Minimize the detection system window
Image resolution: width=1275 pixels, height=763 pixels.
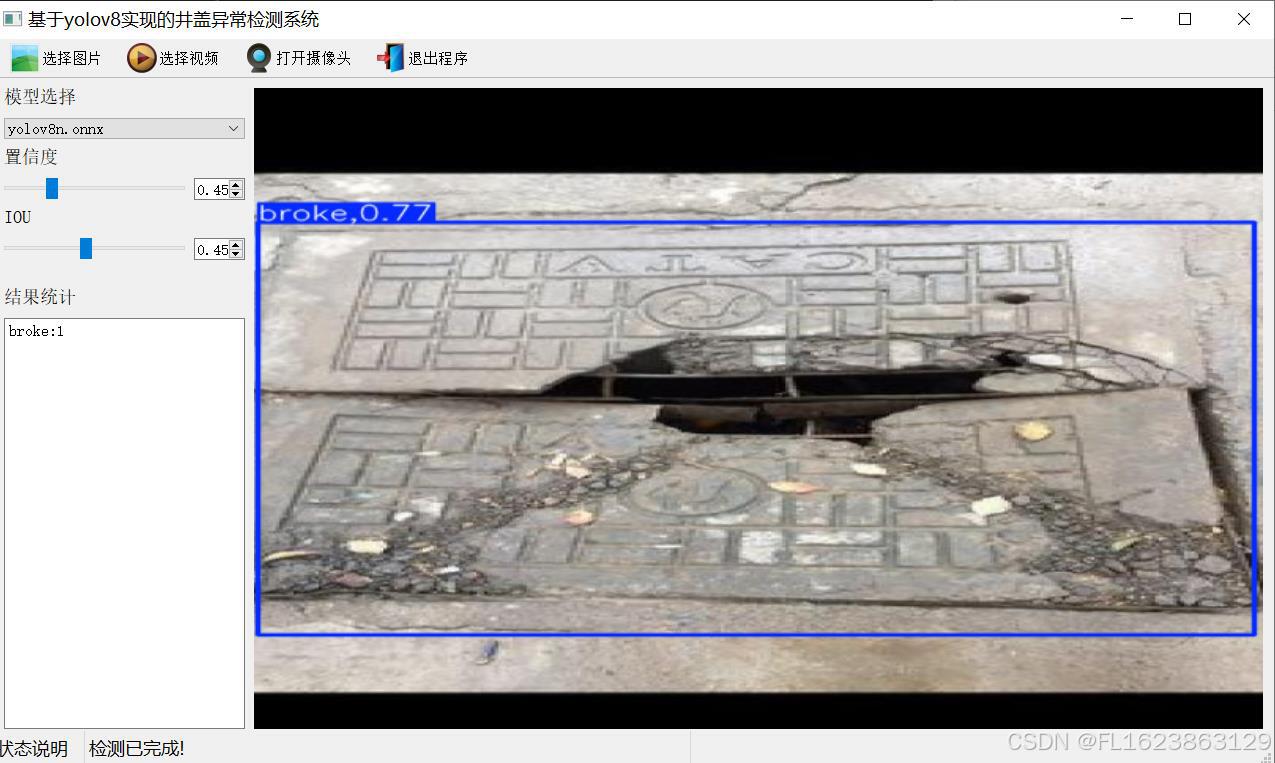pos(1127,19)
